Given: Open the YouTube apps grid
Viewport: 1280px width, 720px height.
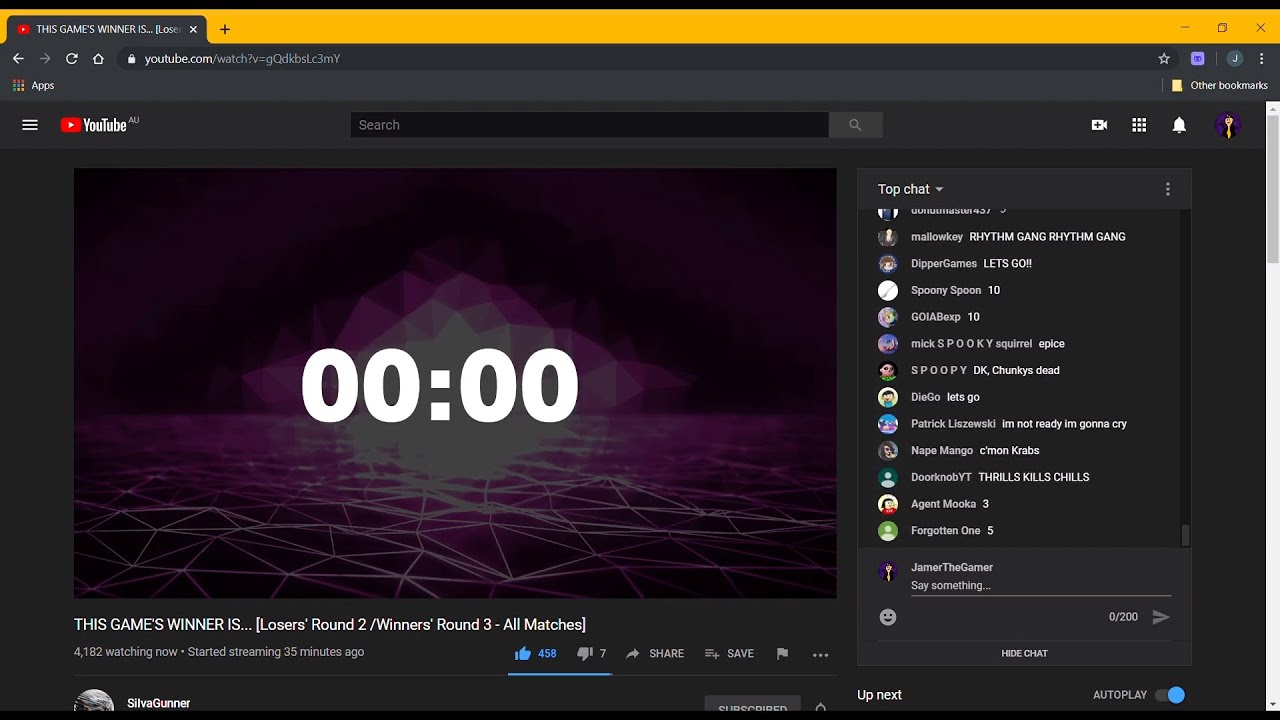Looking at the screenshot, I should 1139,125.
